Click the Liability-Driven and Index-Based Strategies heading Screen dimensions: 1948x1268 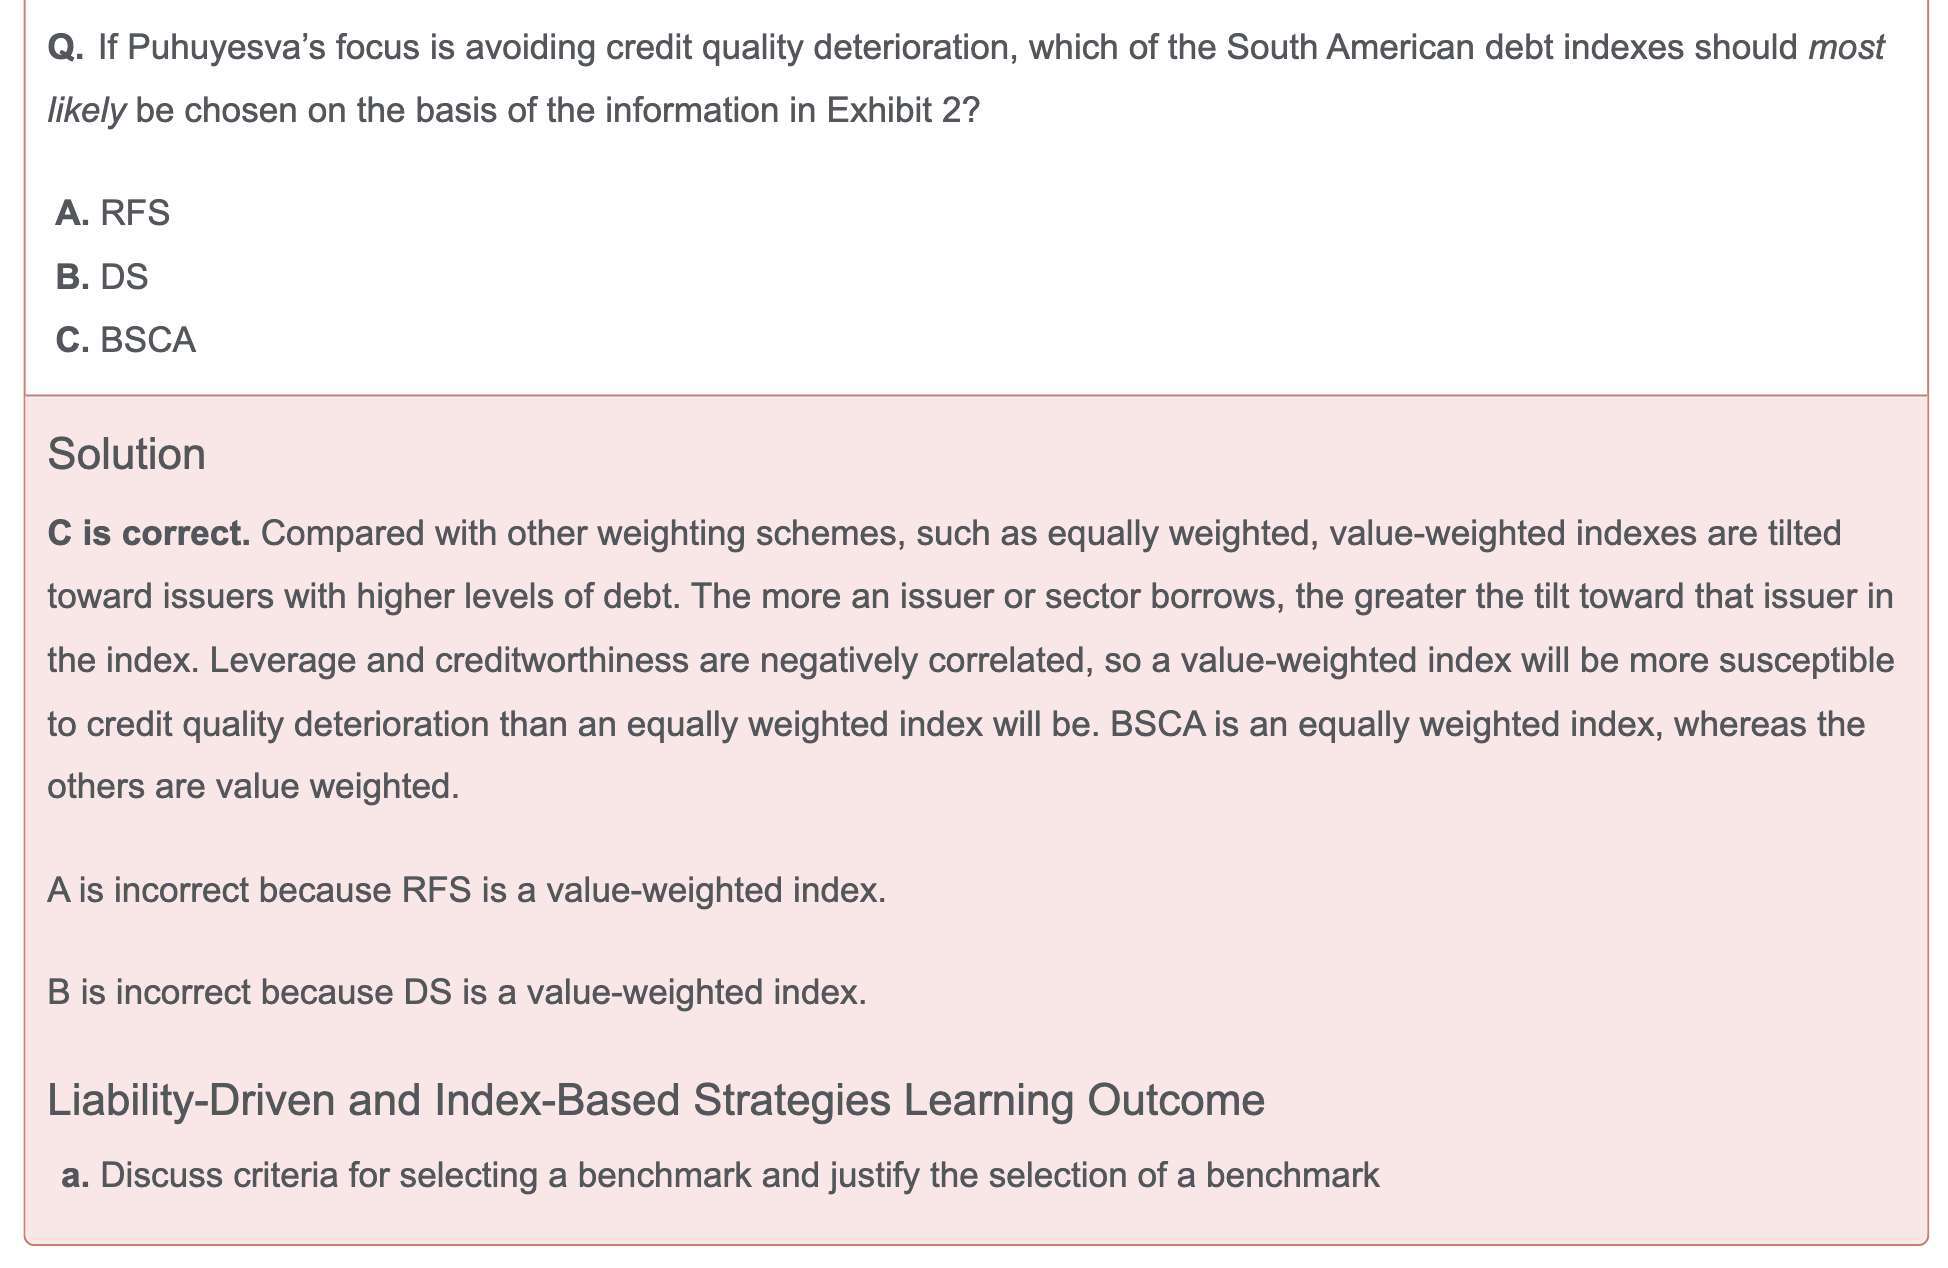pos(655,1100)
